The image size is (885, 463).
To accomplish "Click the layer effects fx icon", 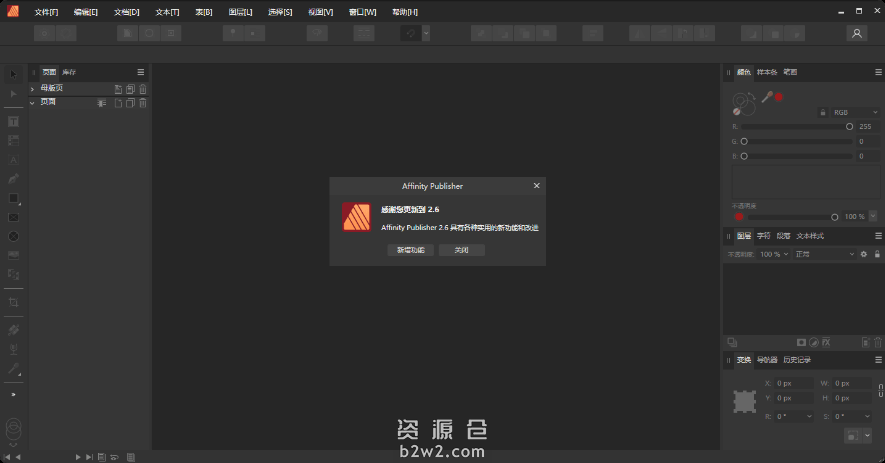I will click(x=827, y=343).
